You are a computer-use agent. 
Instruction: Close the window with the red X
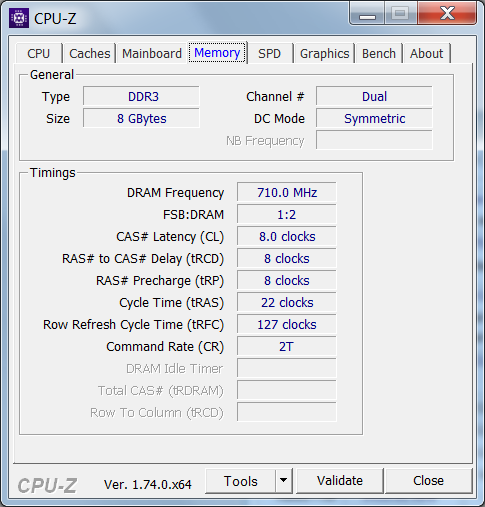pos(447,14)
